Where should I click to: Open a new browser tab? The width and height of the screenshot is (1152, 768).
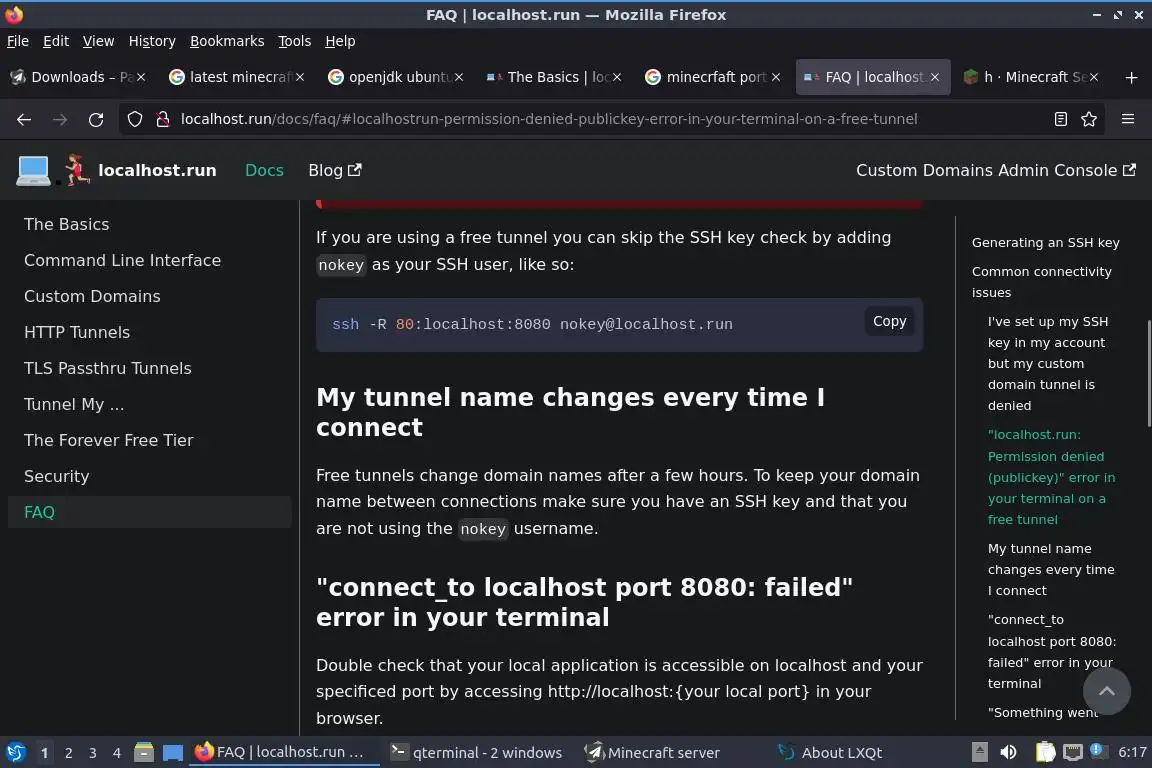[1131, 77]
